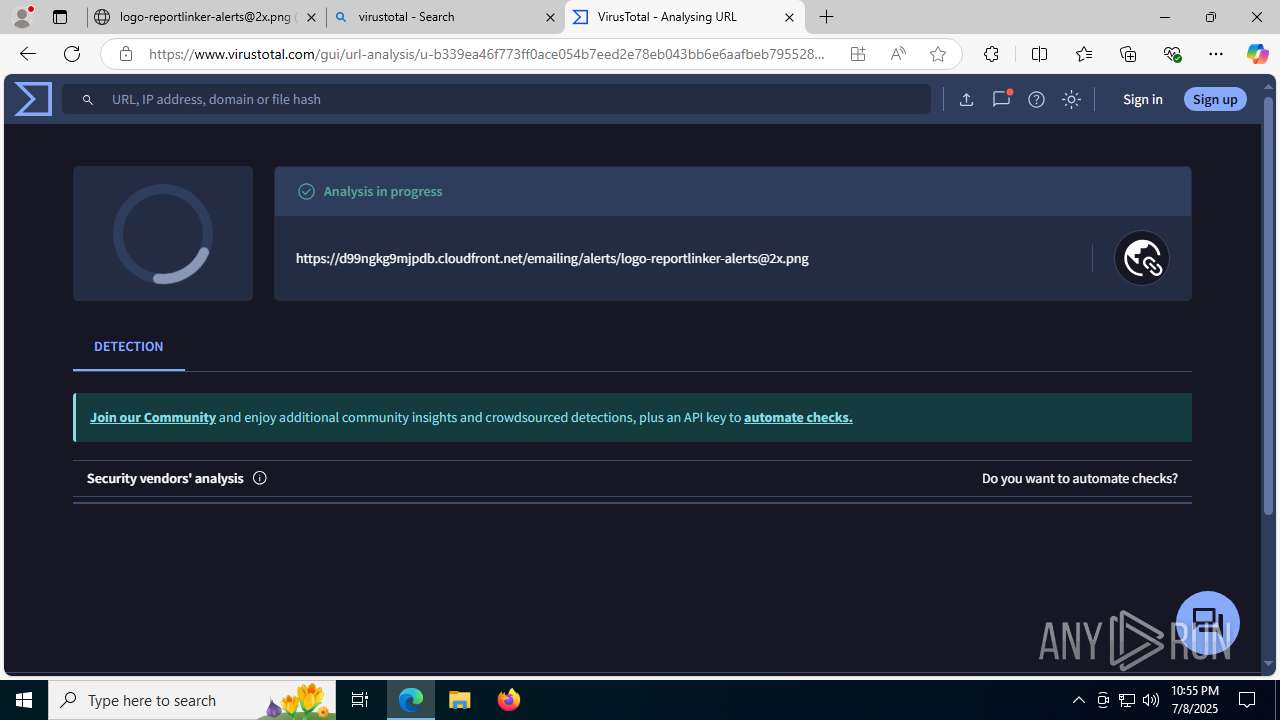The image size is (1280, 720).
Task: Click the browser address bar
Action: [487, 54]
